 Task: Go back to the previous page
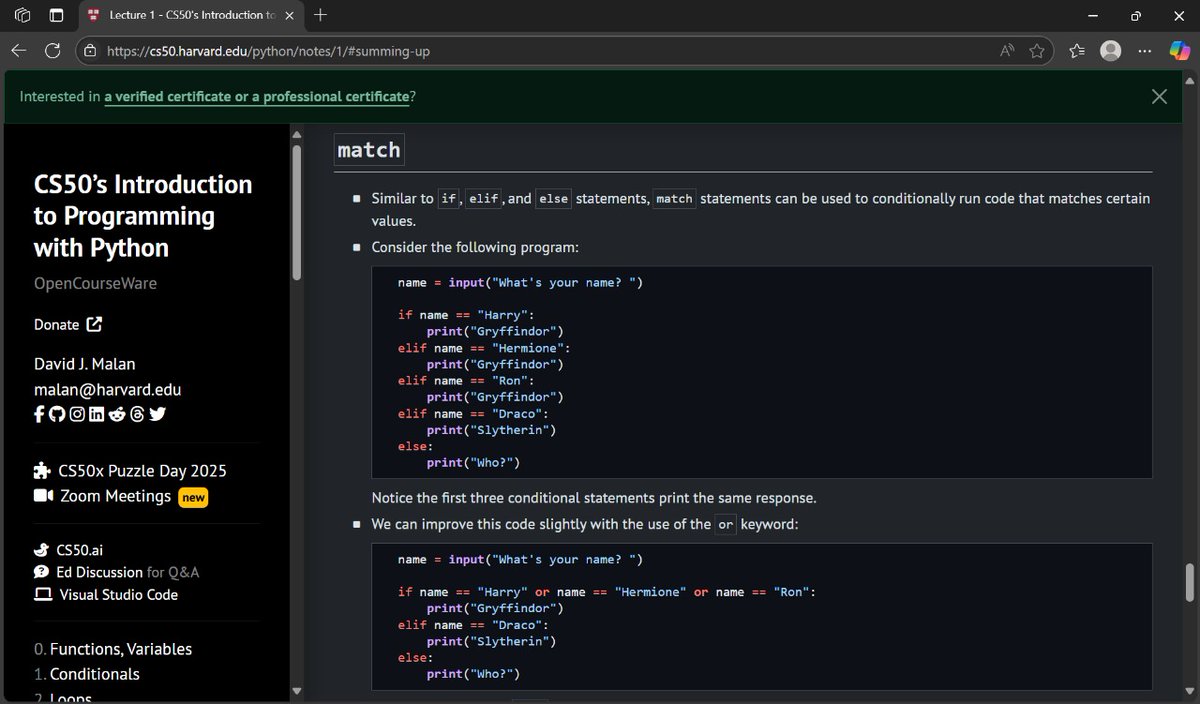coord(19,51)
